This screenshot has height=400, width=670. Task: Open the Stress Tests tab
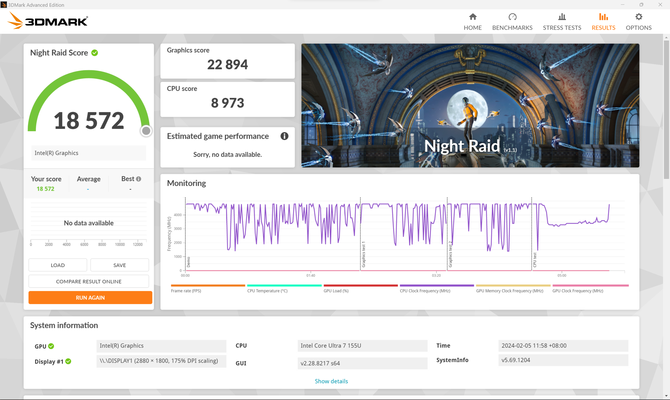(x=562, y=22)
